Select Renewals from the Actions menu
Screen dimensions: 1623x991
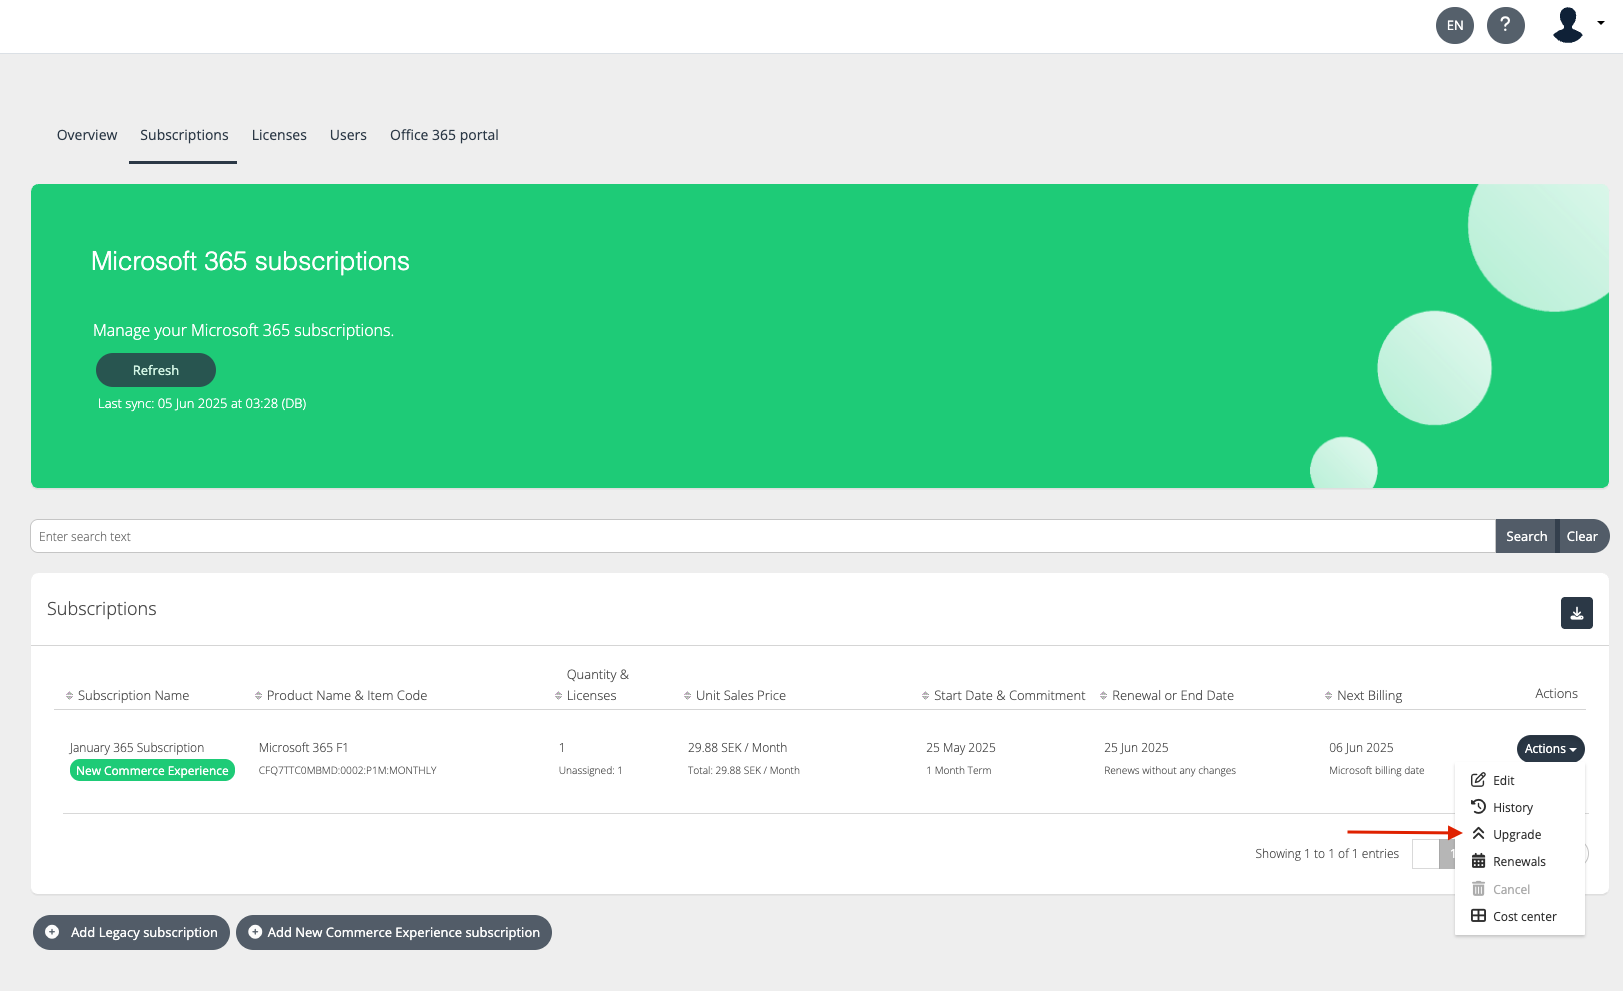click(x=1518, y=861)
